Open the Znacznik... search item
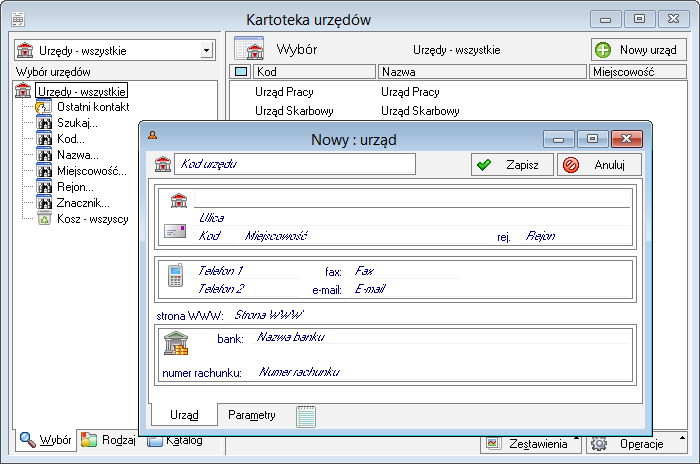700x464 pixels. 83,203
